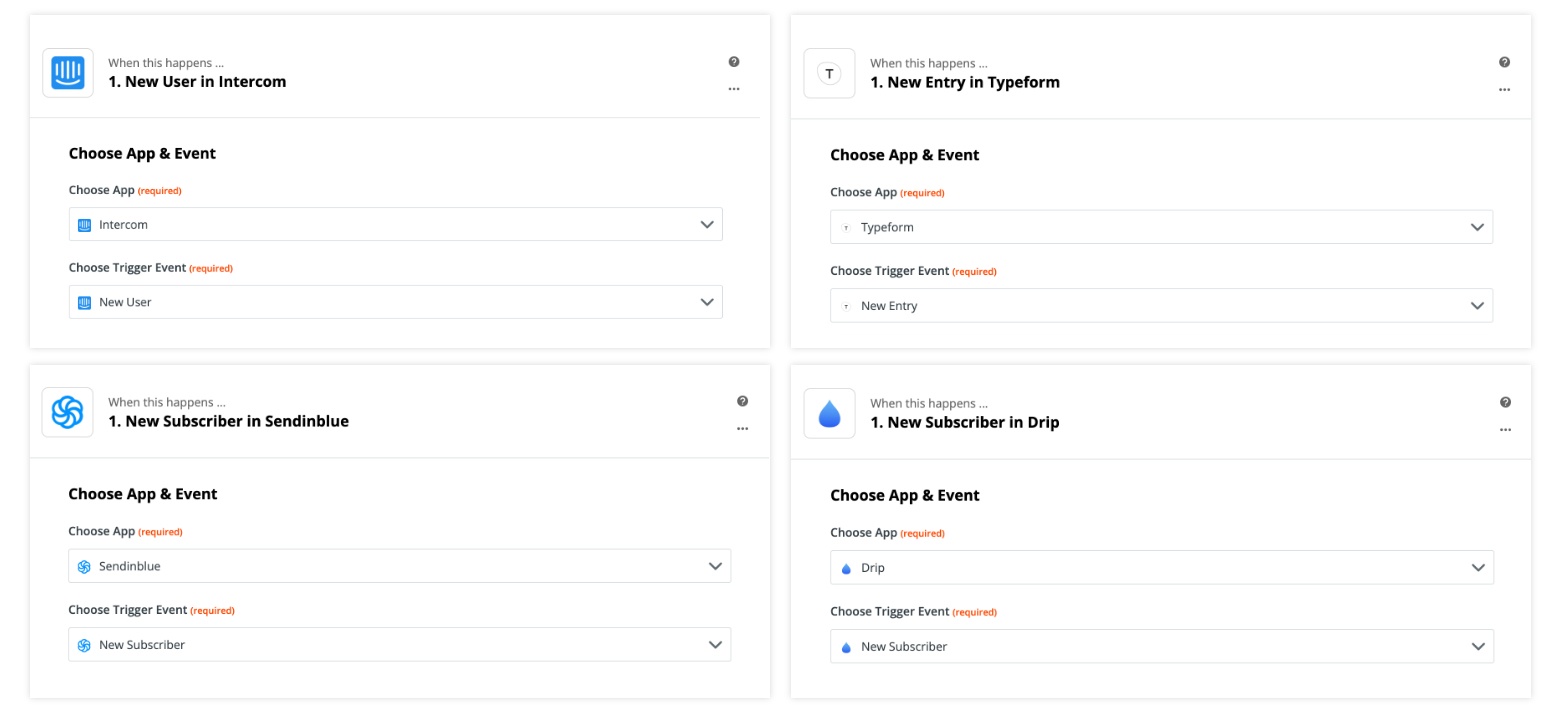This screenshot has height=713, width=1560.
Task: Click the Drip water drop logo icon
Action: point(829,413)
